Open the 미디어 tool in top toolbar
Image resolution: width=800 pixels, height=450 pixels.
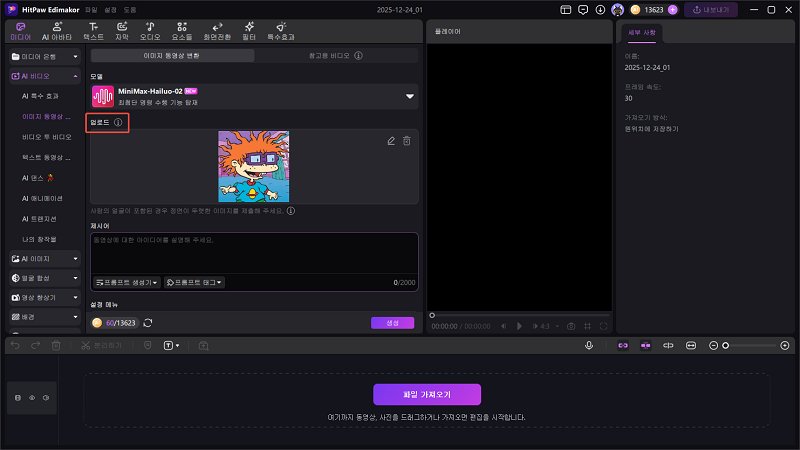tap(20, 31)
